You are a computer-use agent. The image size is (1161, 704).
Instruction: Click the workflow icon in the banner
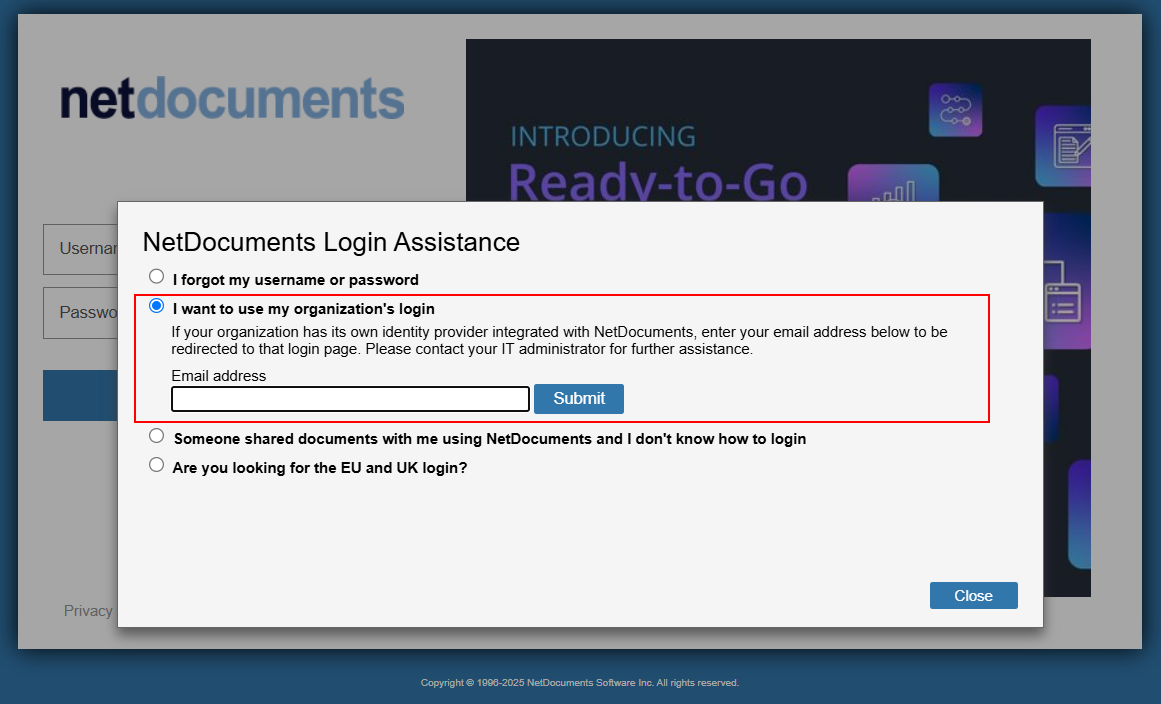click(x=956, y=110)
